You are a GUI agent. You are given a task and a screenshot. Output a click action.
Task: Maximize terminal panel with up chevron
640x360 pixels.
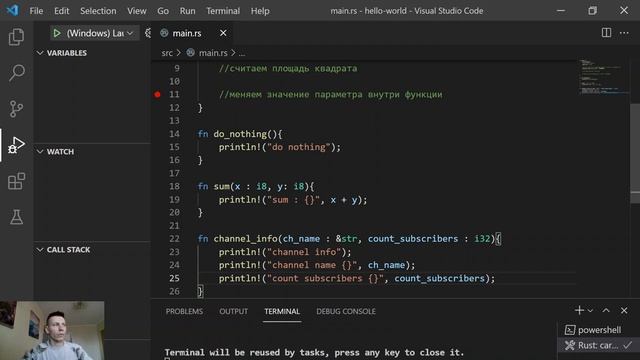[x=606, y=311]
